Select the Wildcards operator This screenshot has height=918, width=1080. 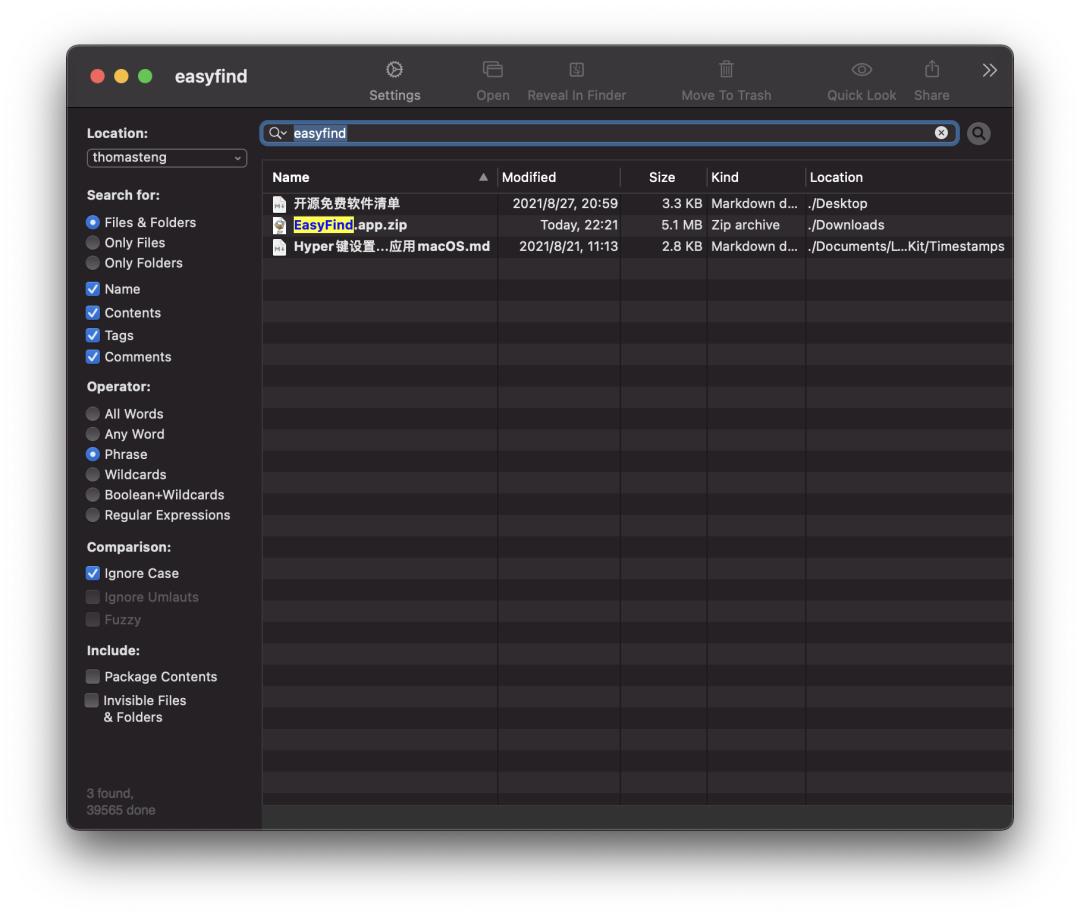tap(93, 474)
